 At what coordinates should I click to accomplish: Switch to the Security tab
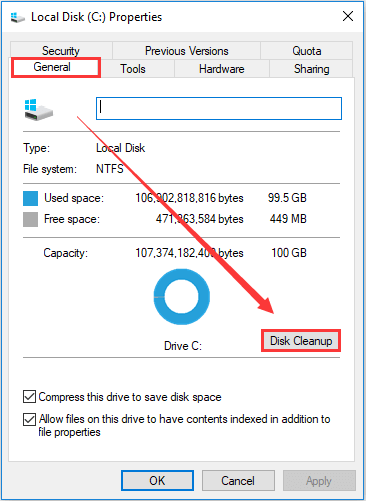pyautogui.click(x=61, y=51)
